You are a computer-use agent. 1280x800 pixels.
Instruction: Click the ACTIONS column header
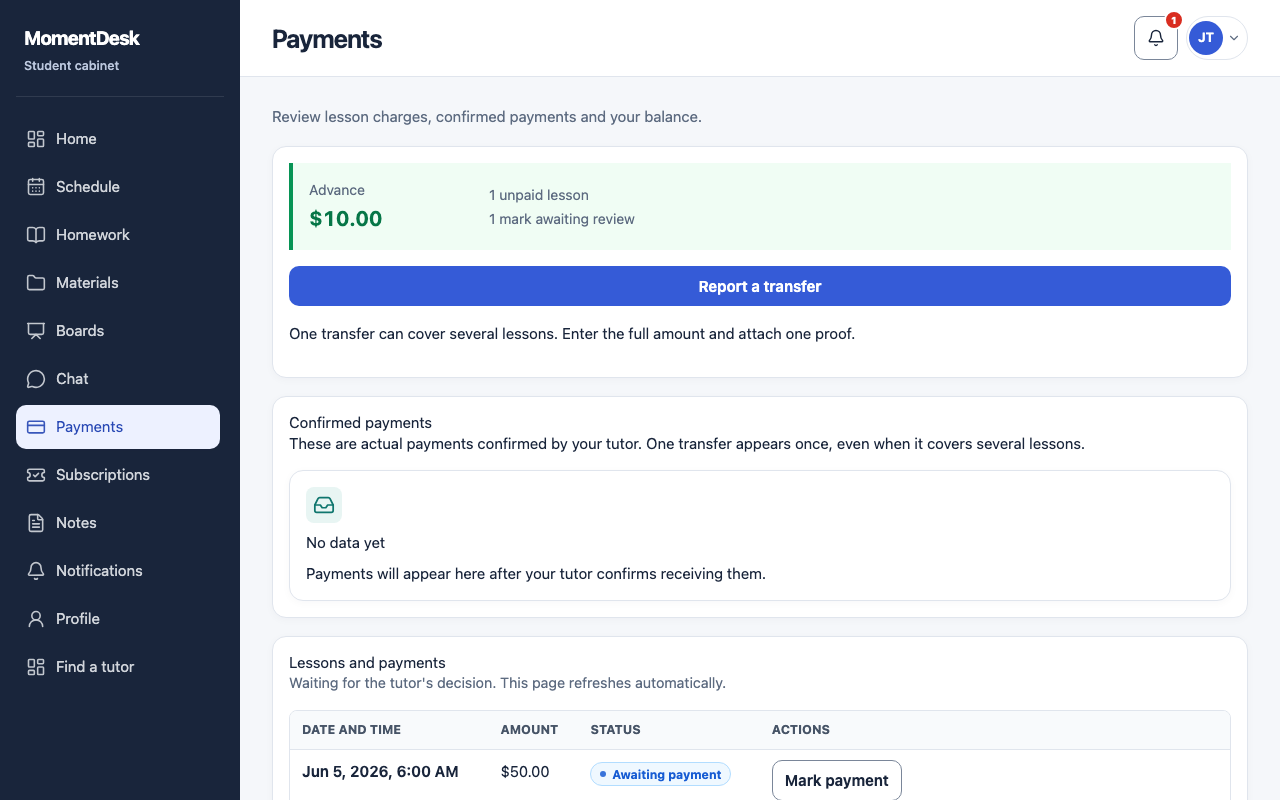[801, 730]
